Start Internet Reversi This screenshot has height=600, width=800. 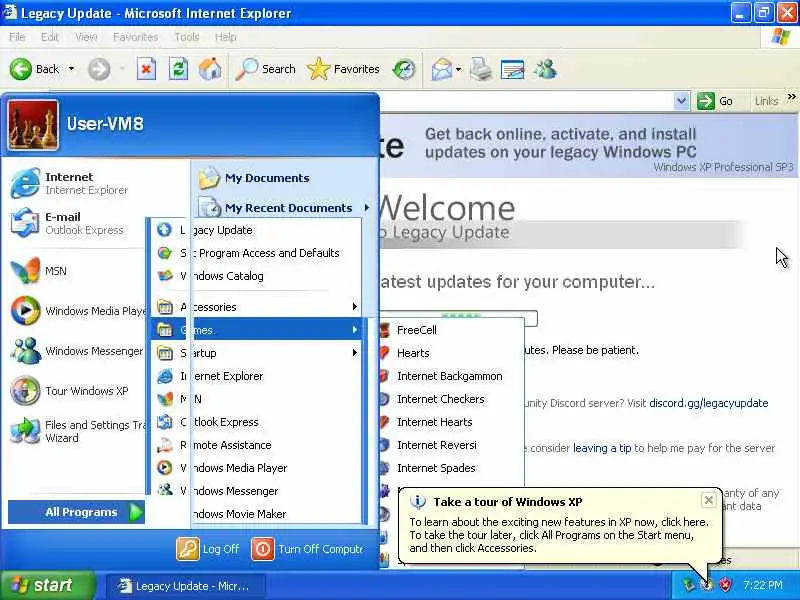pos(451,445)
